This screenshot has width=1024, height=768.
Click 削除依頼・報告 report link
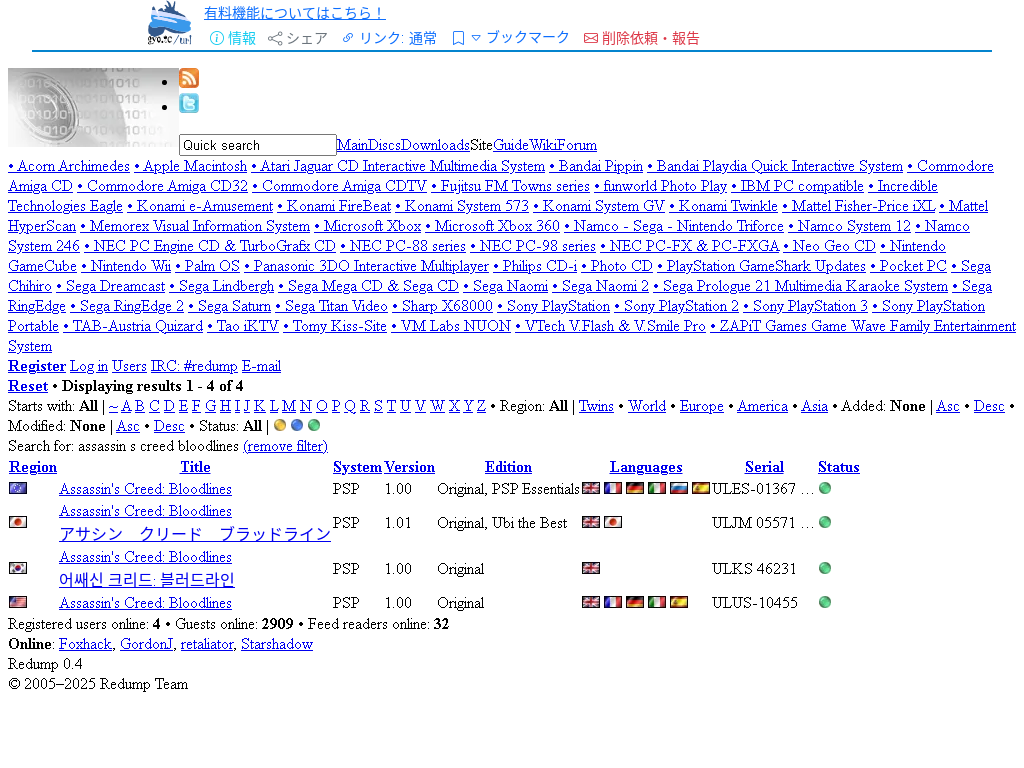click(x=641, y=38)
